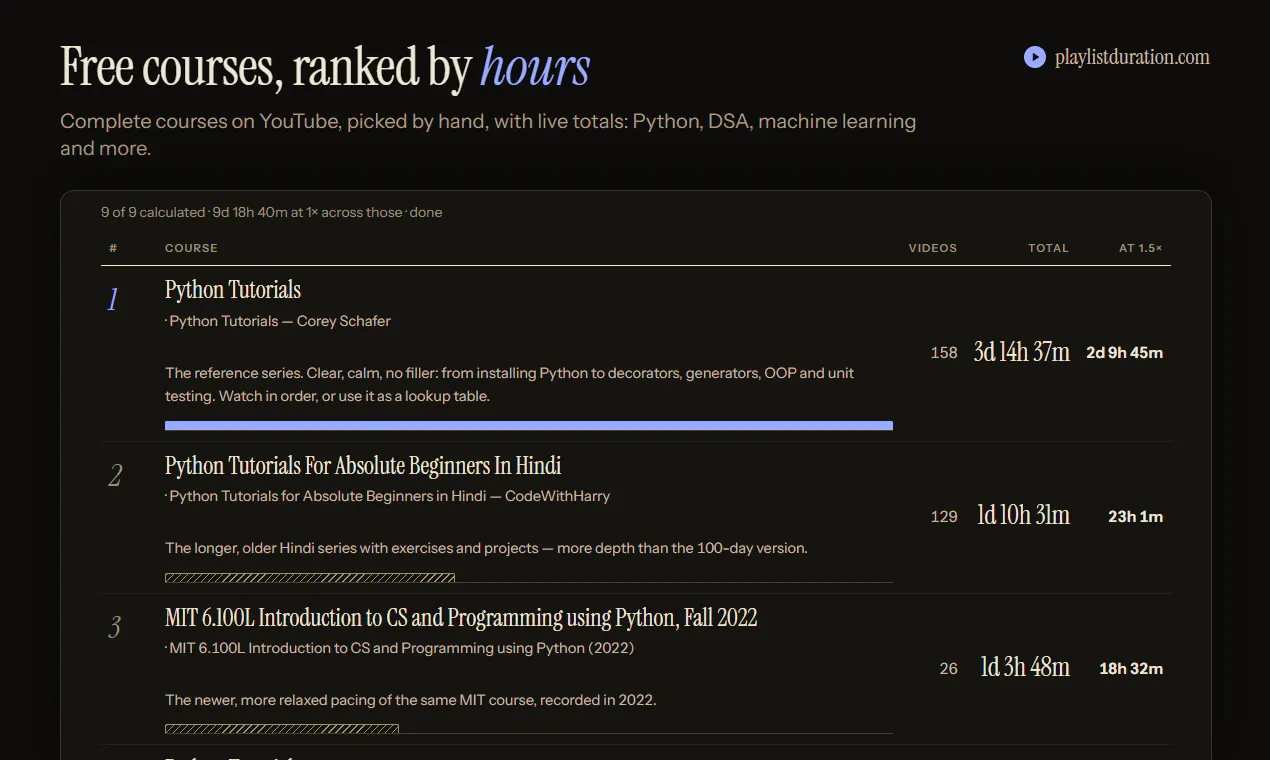Screen dimensions: 1270x760
Task: Click the 18h 32m speed time
Action: tap(1131, 669)
